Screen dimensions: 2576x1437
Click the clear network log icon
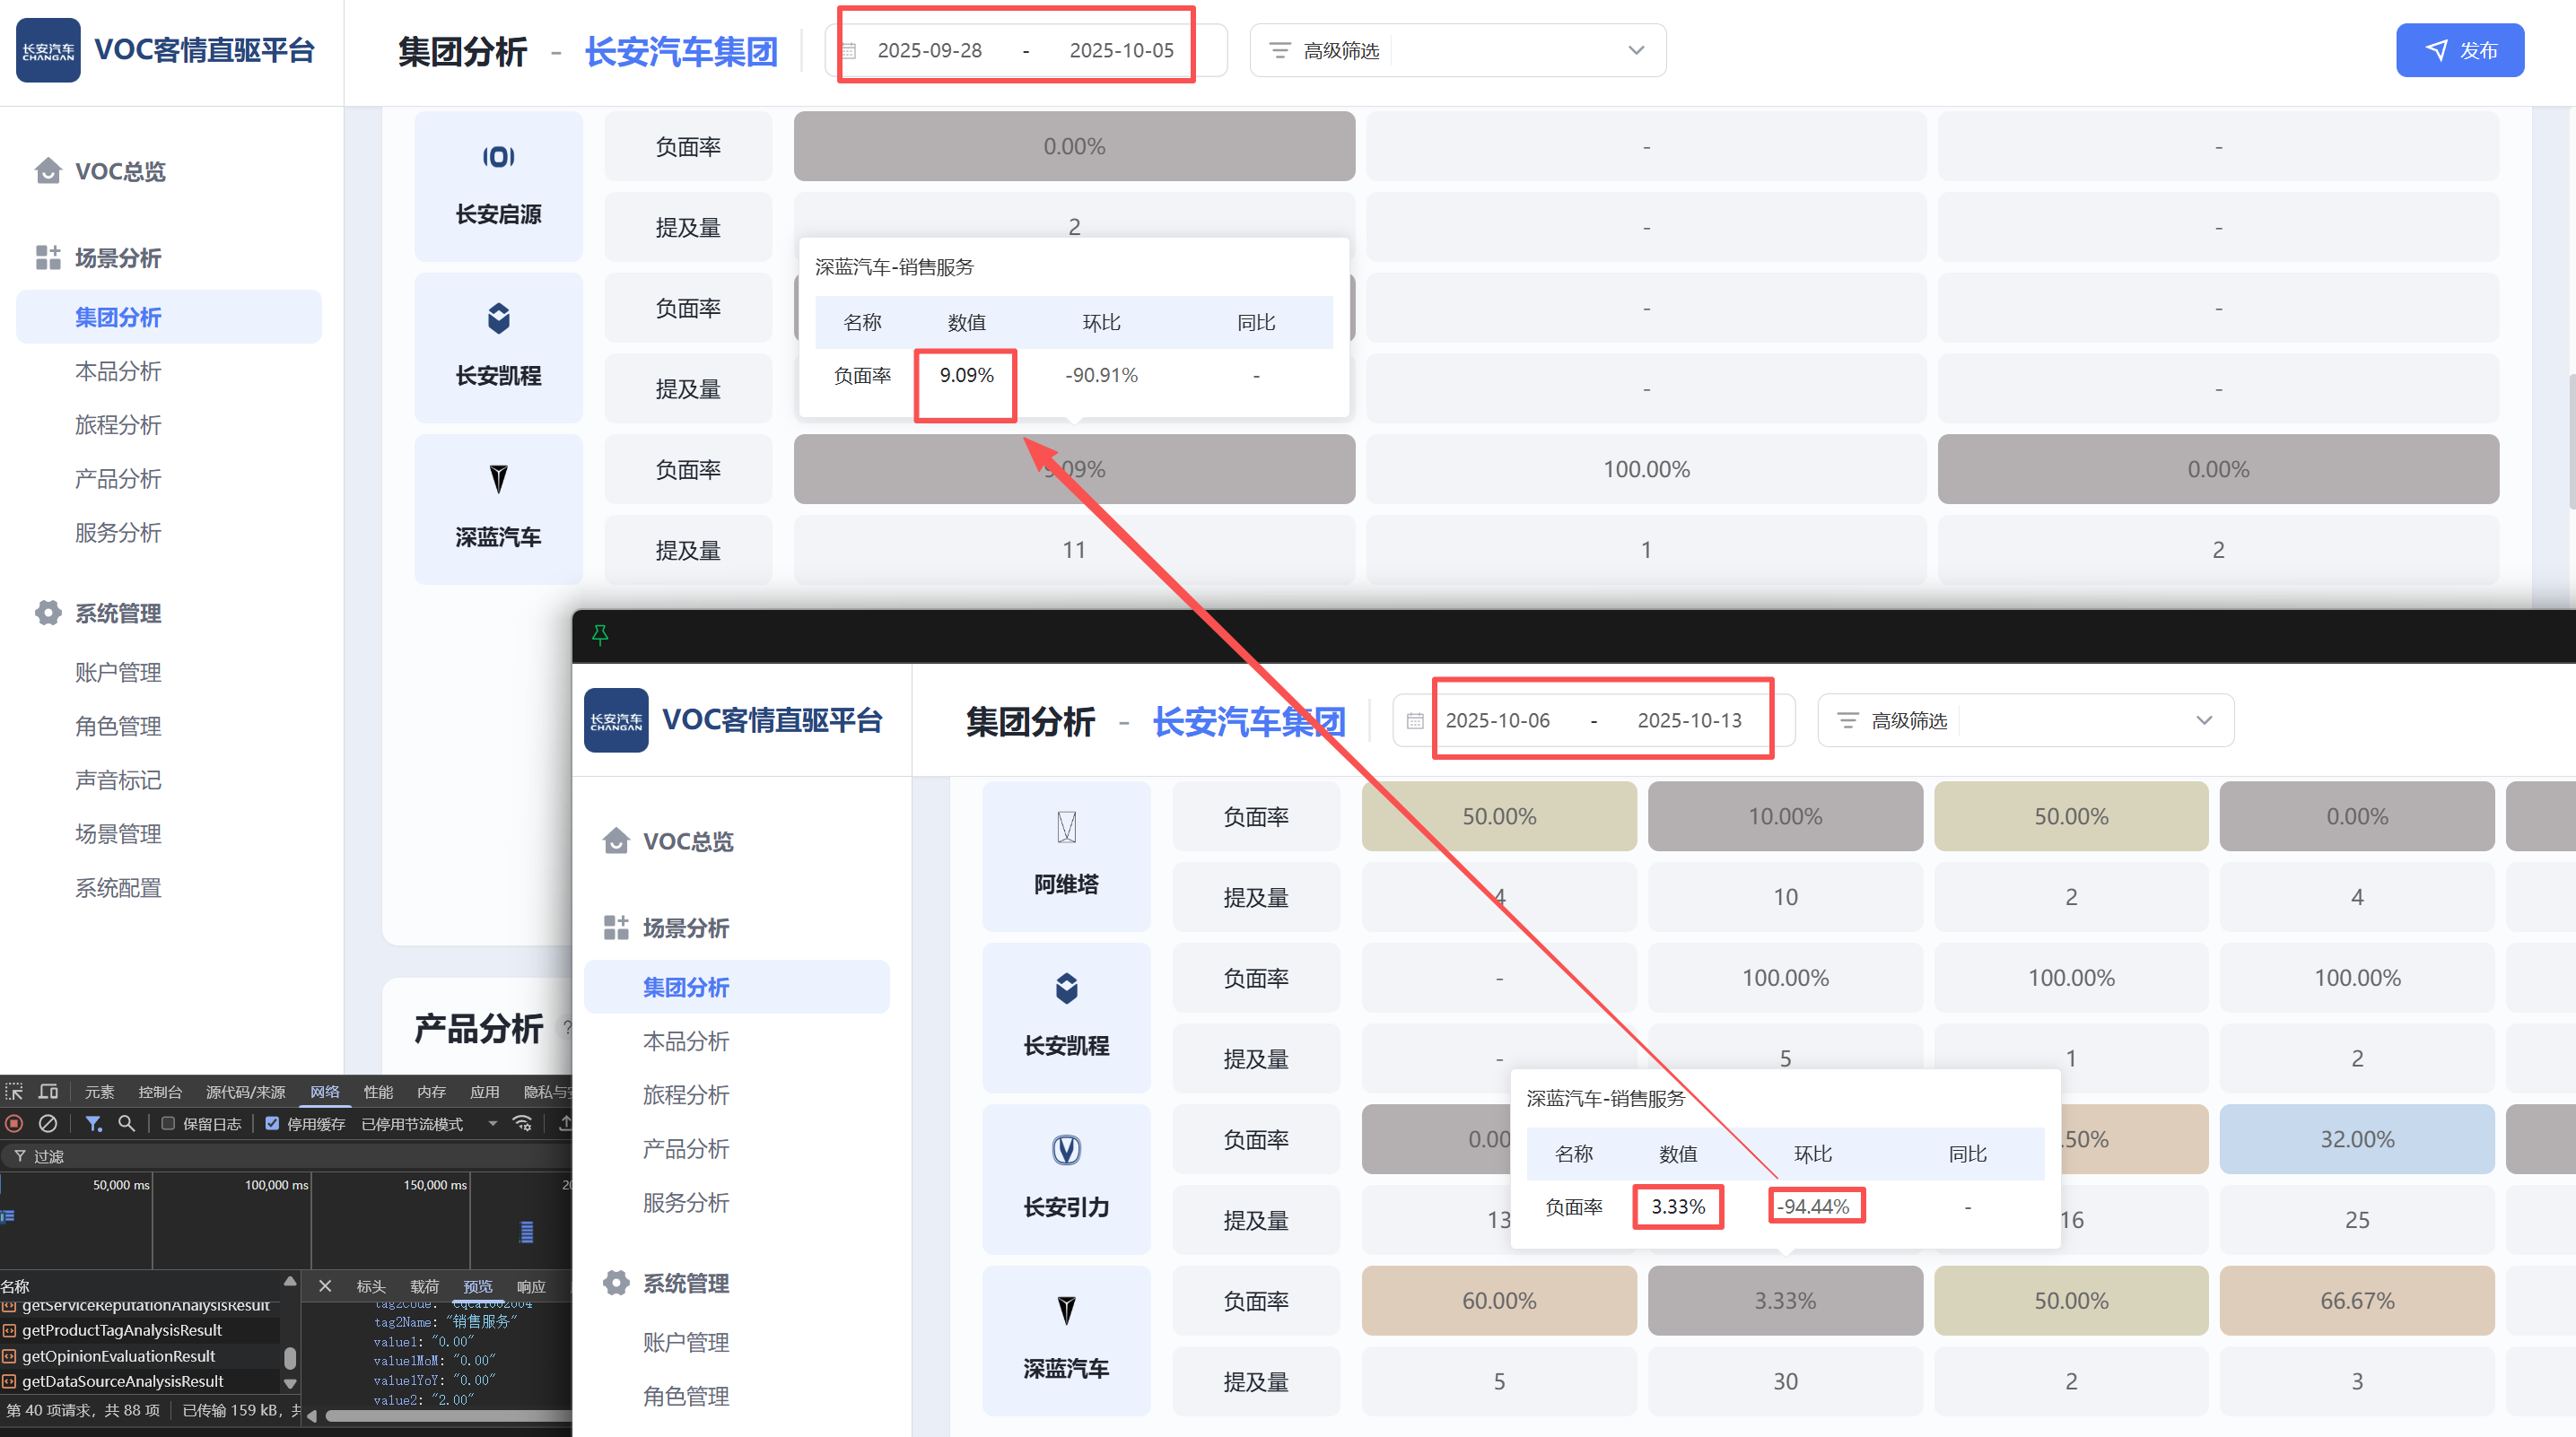point(47,1123)
